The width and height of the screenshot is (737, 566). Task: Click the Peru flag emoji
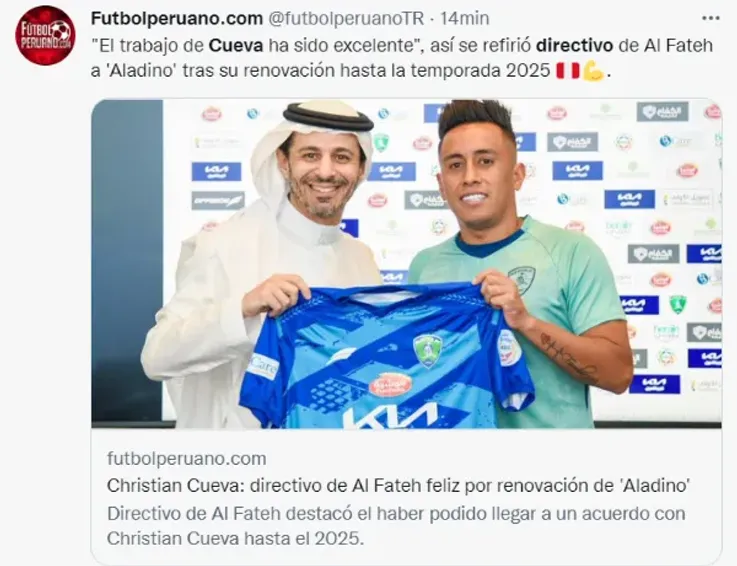point(567,71)
